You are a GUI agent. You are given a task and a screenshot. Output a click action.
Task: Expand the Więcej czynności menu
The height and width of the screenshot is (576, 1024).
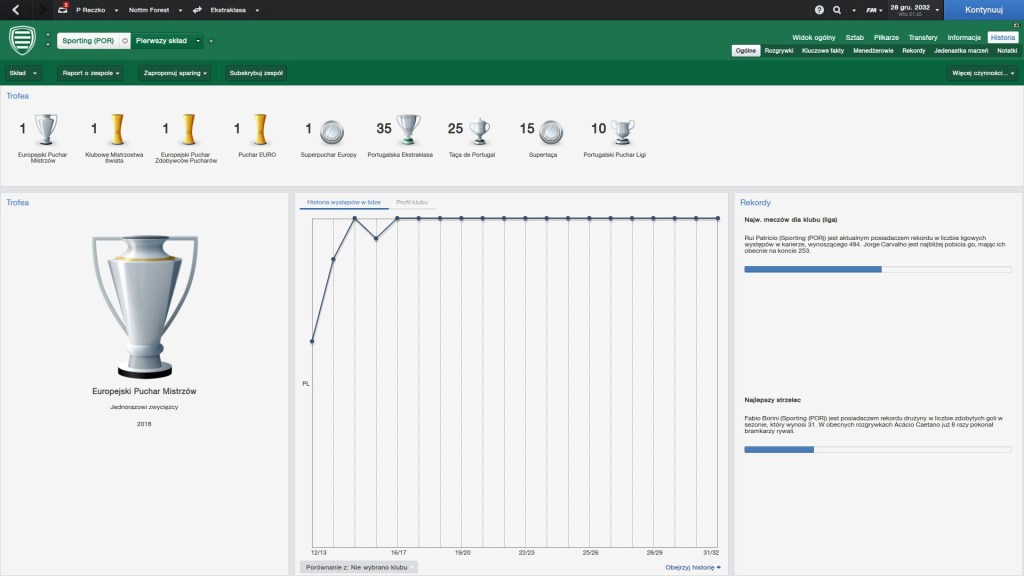[x=982, y=73]
